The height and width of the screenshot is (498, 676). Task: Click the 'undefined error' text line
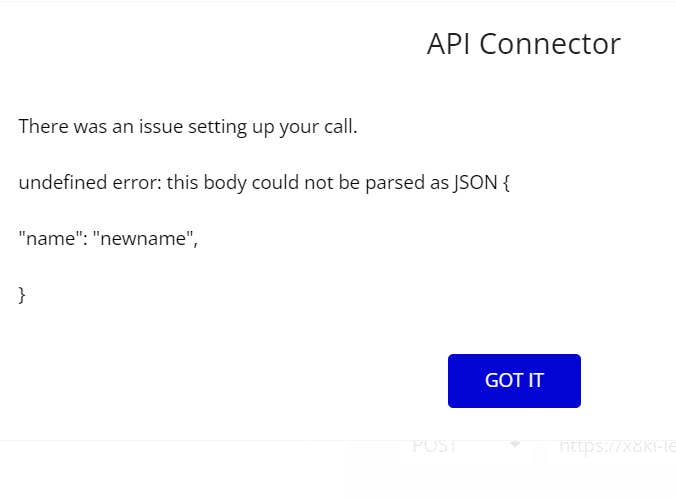[264, 182]
